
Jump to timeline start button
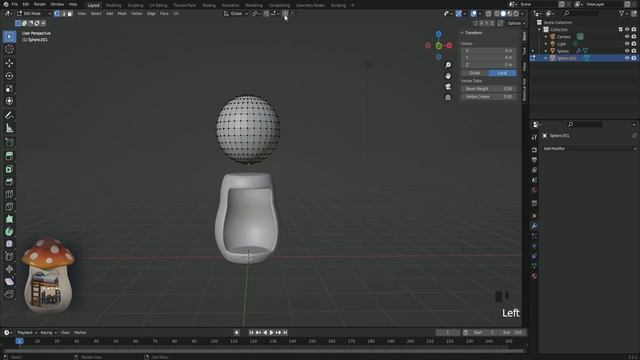[251, 333]
